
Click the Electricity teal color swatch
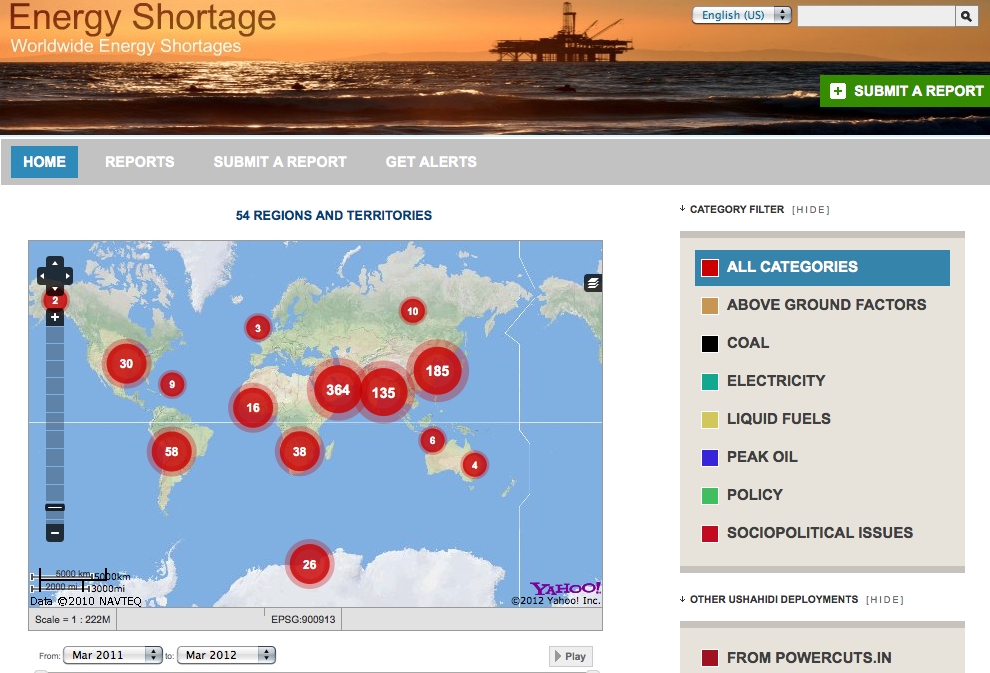[710, 382]
